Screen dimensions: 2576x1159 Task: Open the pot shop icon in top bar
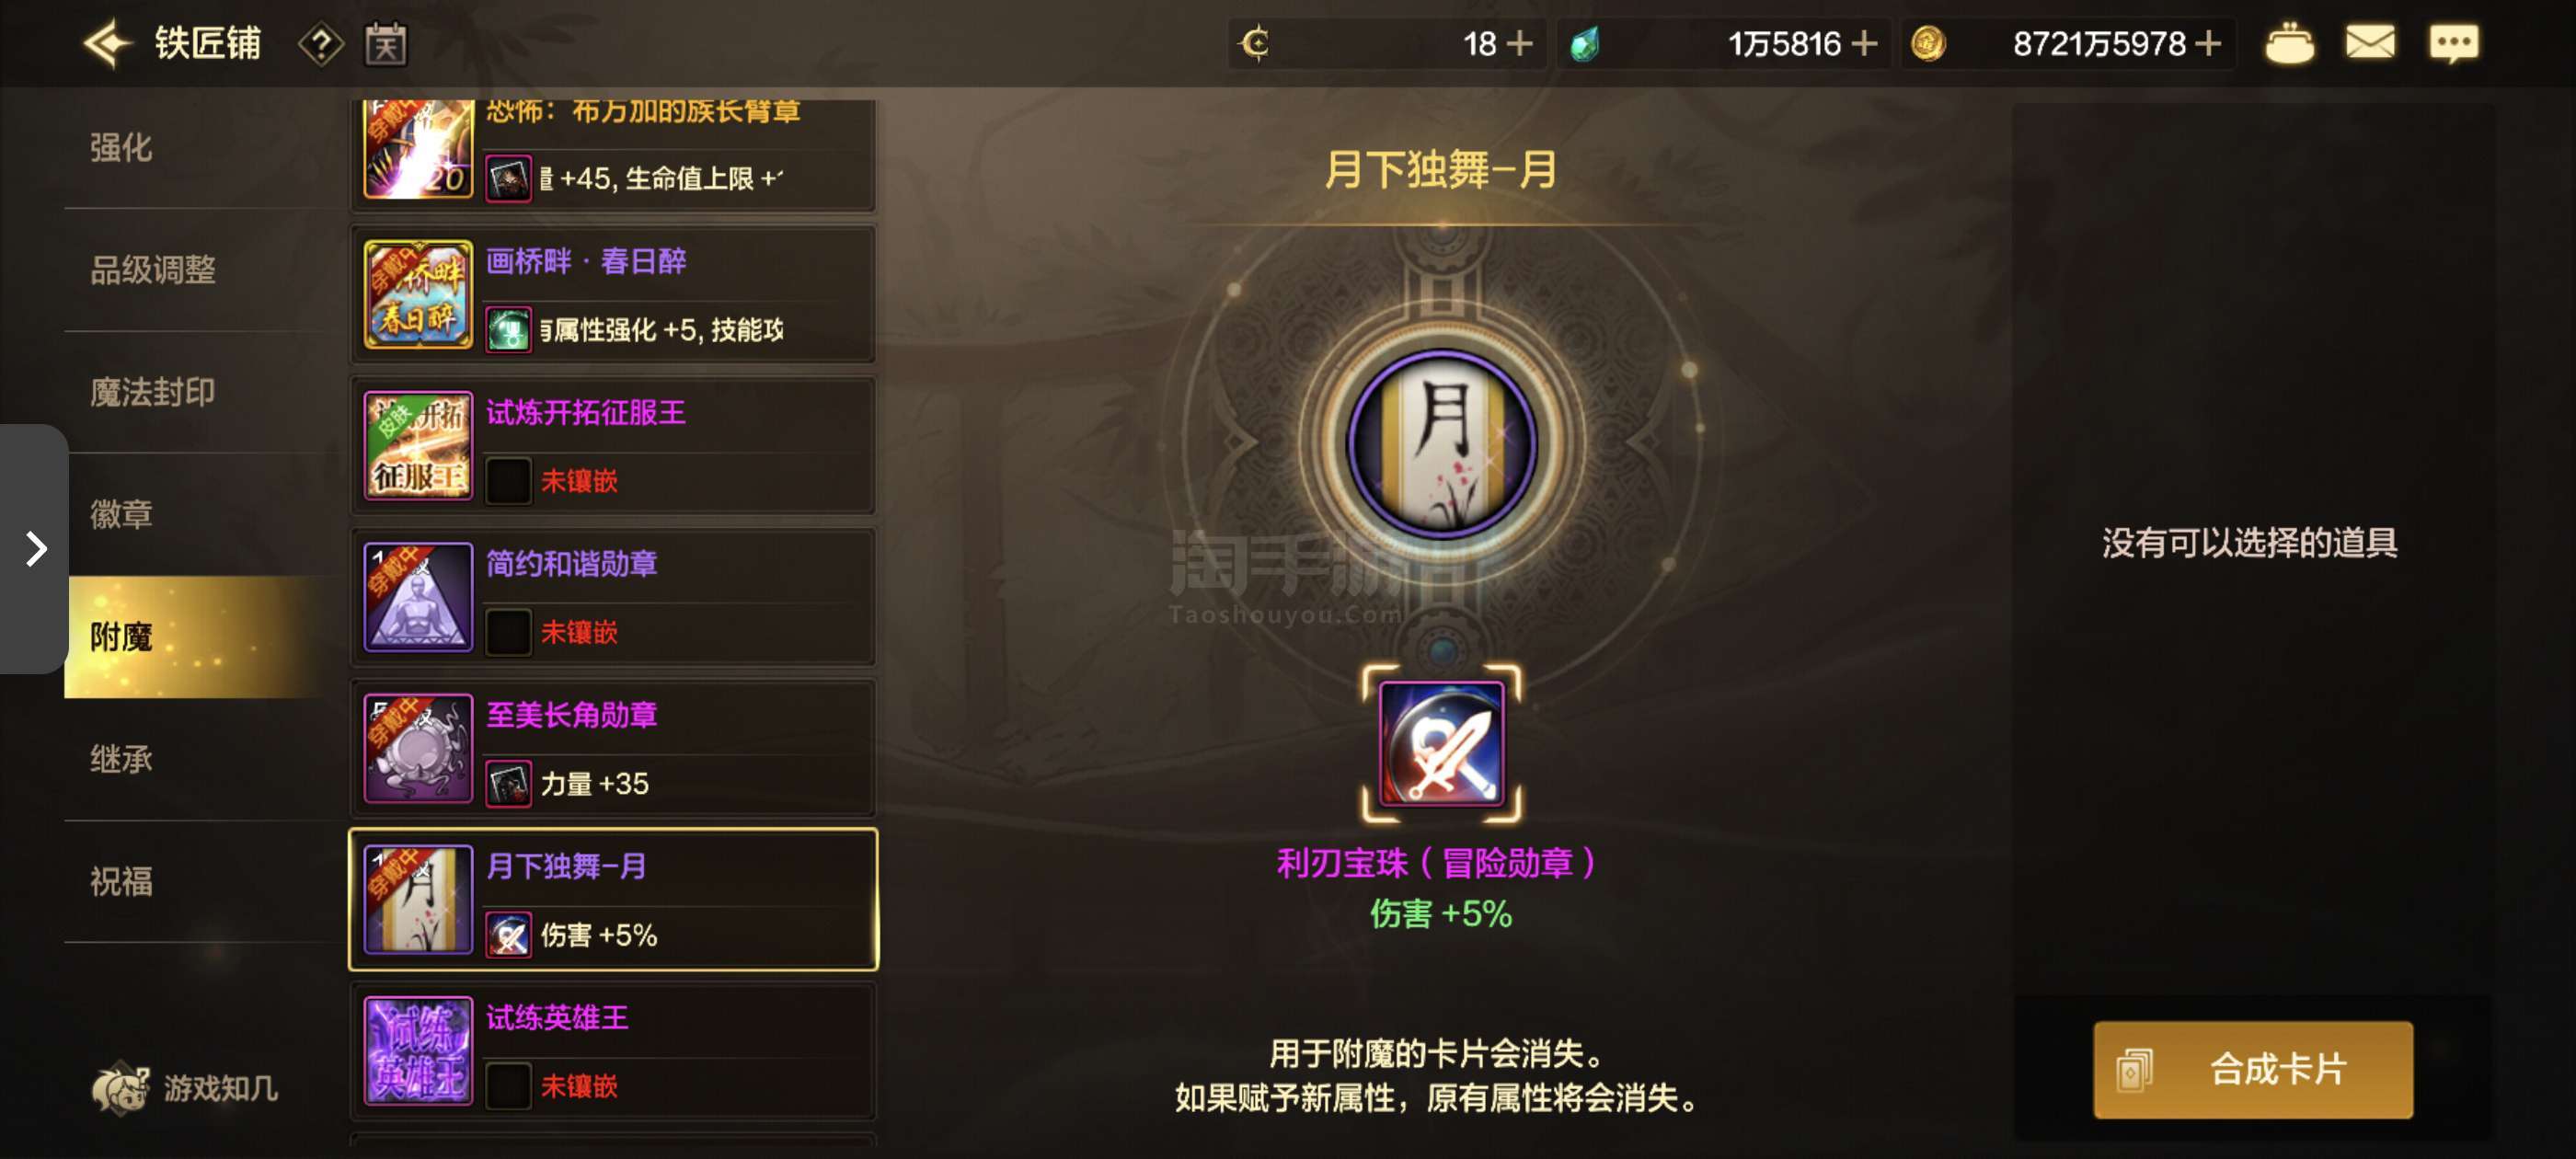pyautogui.click(x=2289, y=44)
